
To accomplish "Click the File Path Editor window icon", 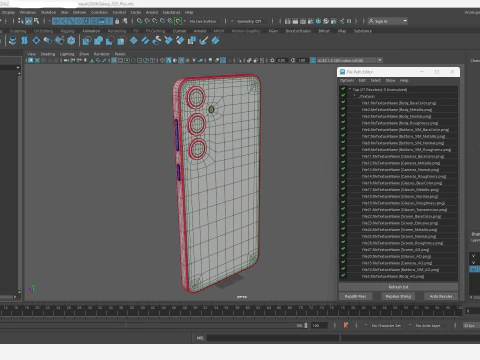I will (x=342, y=72).
